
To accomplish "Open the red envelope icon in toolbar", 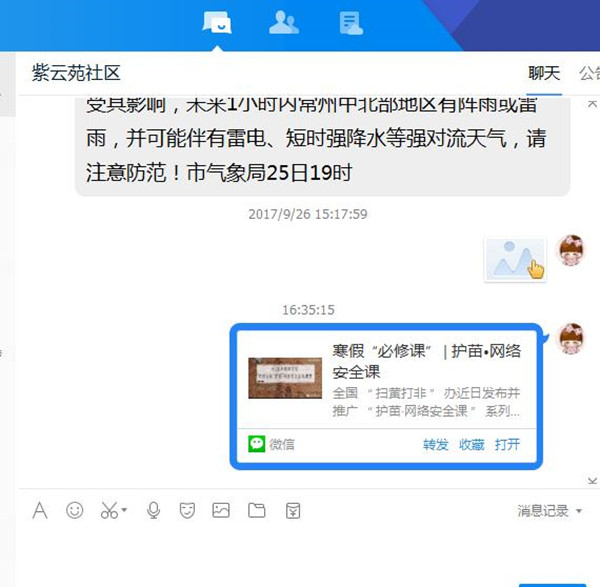I will [x=293, y=510].
